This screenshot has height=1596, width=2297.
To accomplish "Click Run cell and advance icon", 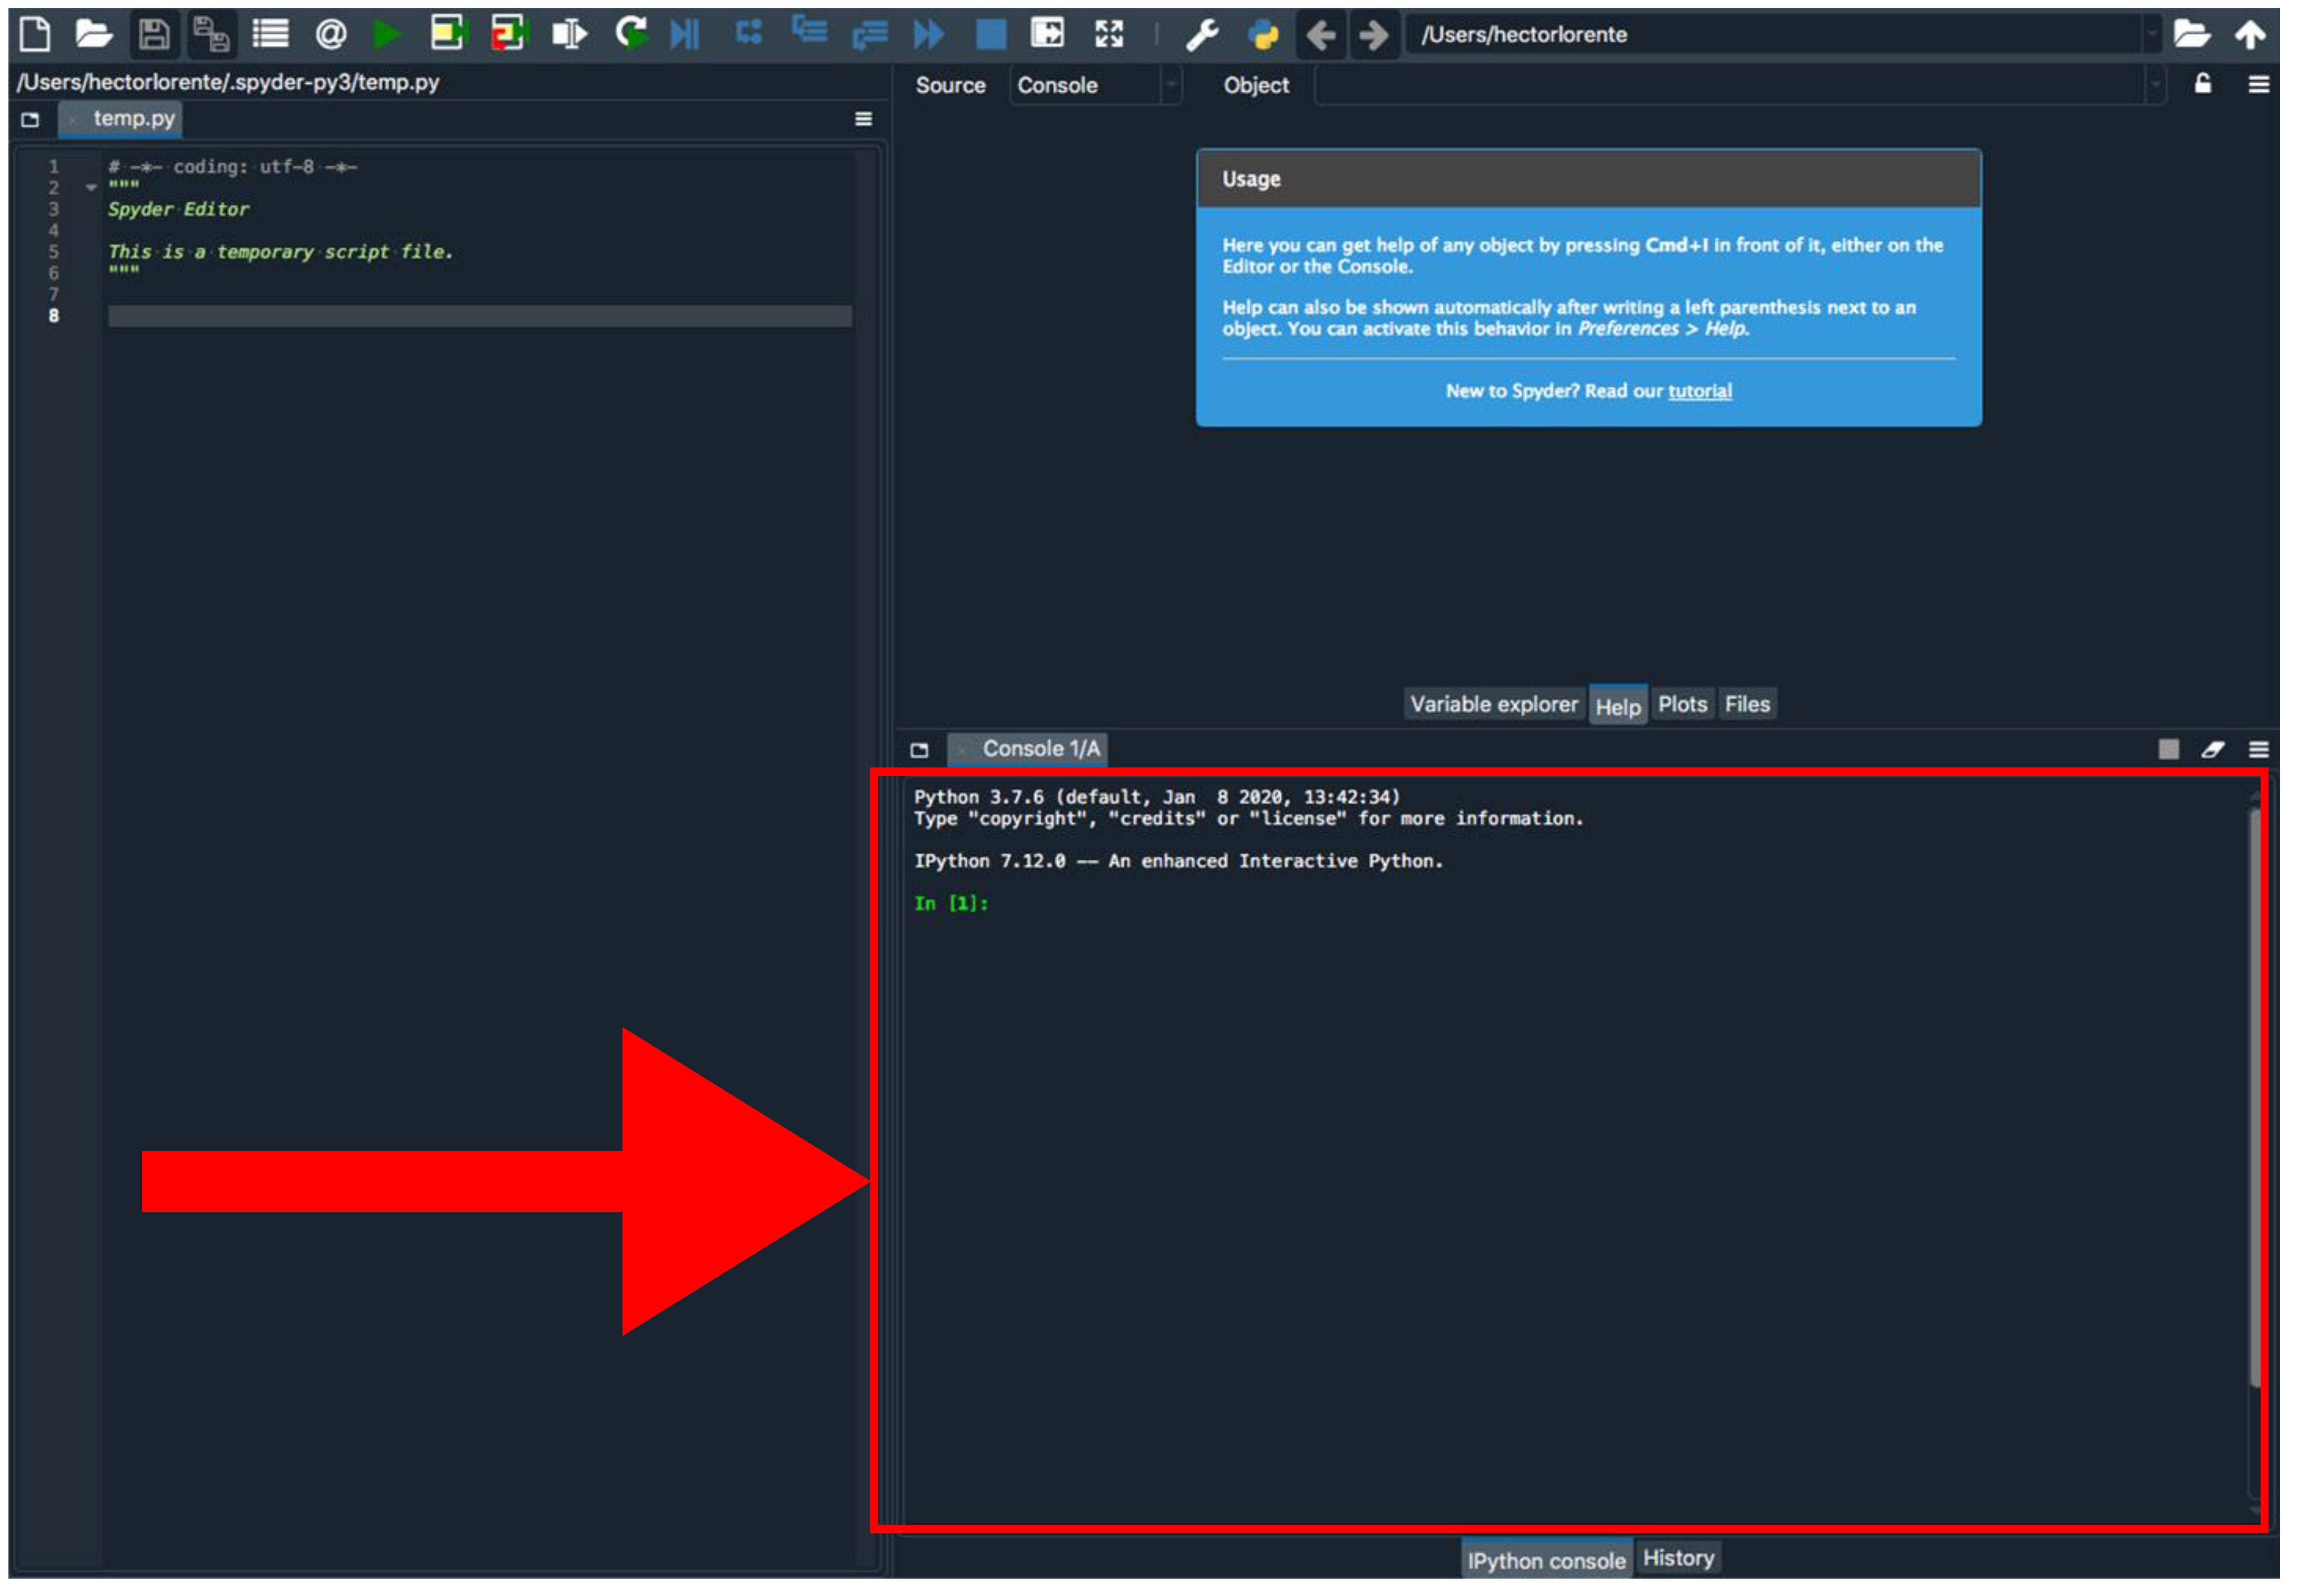I will pyautogui.click(x=507, y=35).
